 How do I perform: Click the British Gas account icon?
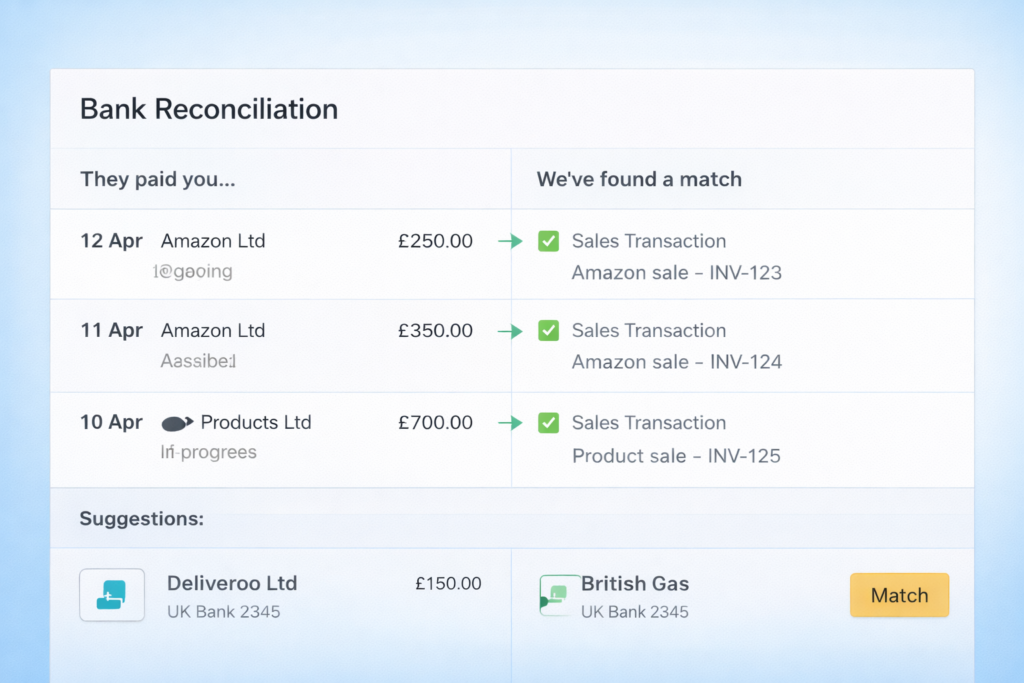pyautogui.click(x=555, y=595)
